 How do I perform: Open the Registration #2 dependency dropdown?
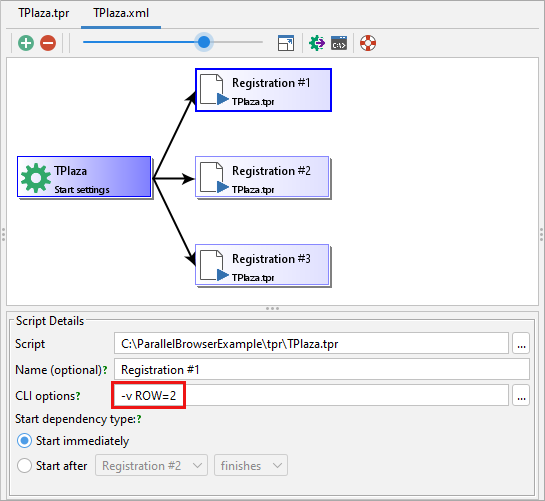tap(152, 465)
